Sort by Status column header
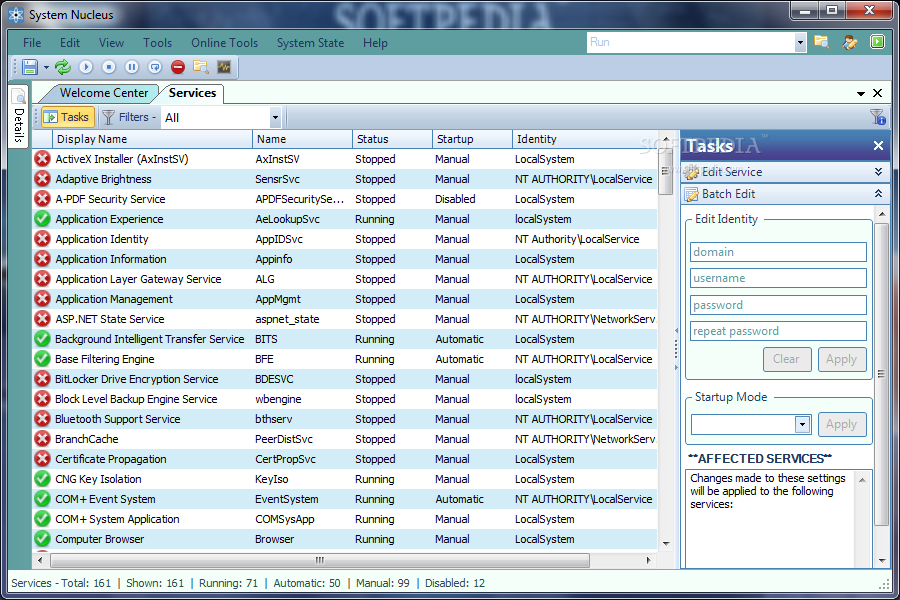The image size is (900, 600). pyautogui.click(x=391, y=139)
